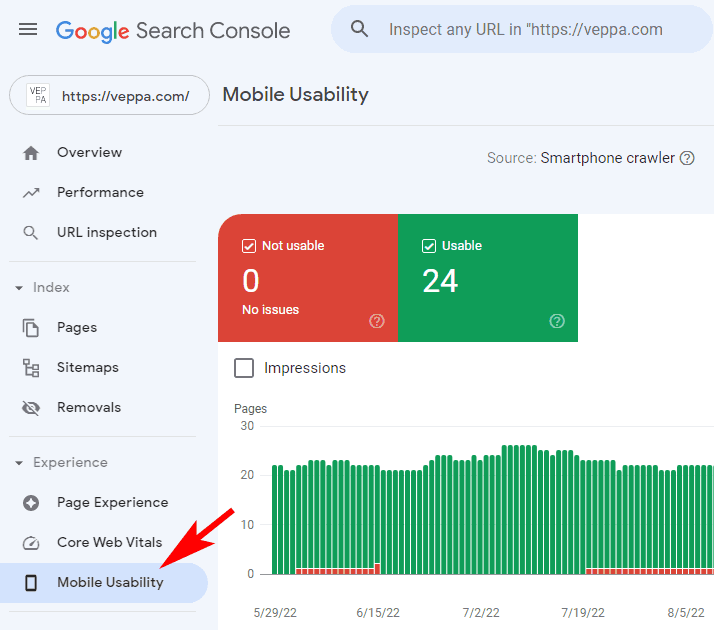714x630 pixels.
Task: Click the Overview home icon
Action: tap(31, 153)
